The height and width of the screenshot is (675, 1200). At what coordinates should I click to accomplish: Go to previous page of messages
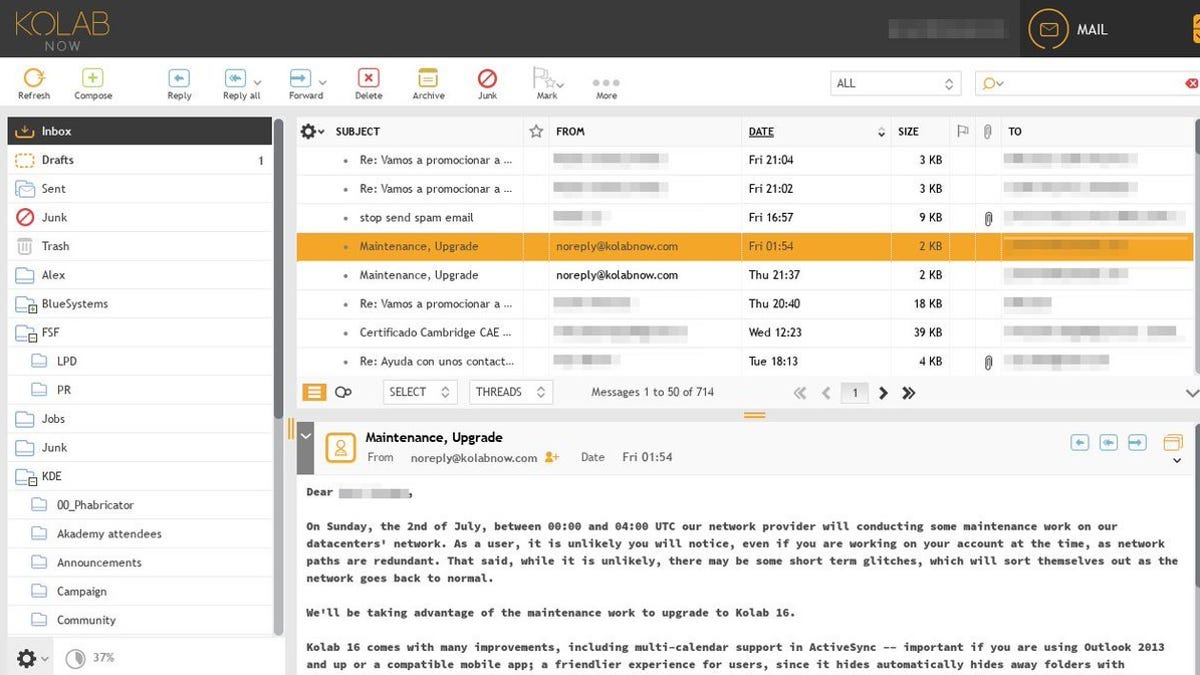pos(826,393)
